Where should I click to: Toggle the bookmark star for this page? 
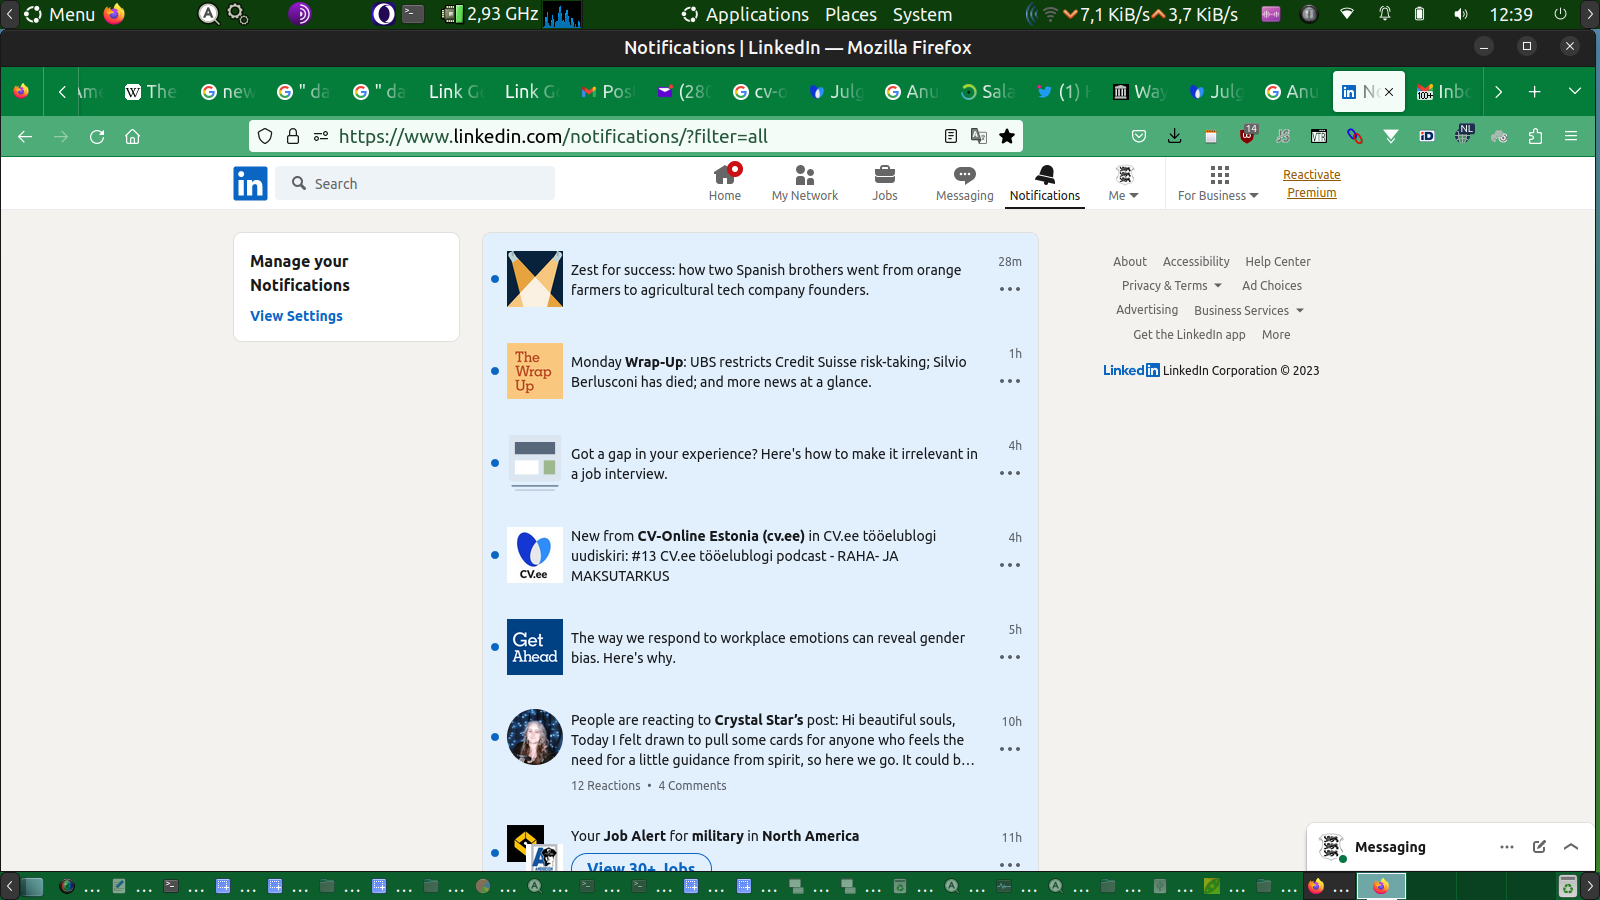[1007, 136]
